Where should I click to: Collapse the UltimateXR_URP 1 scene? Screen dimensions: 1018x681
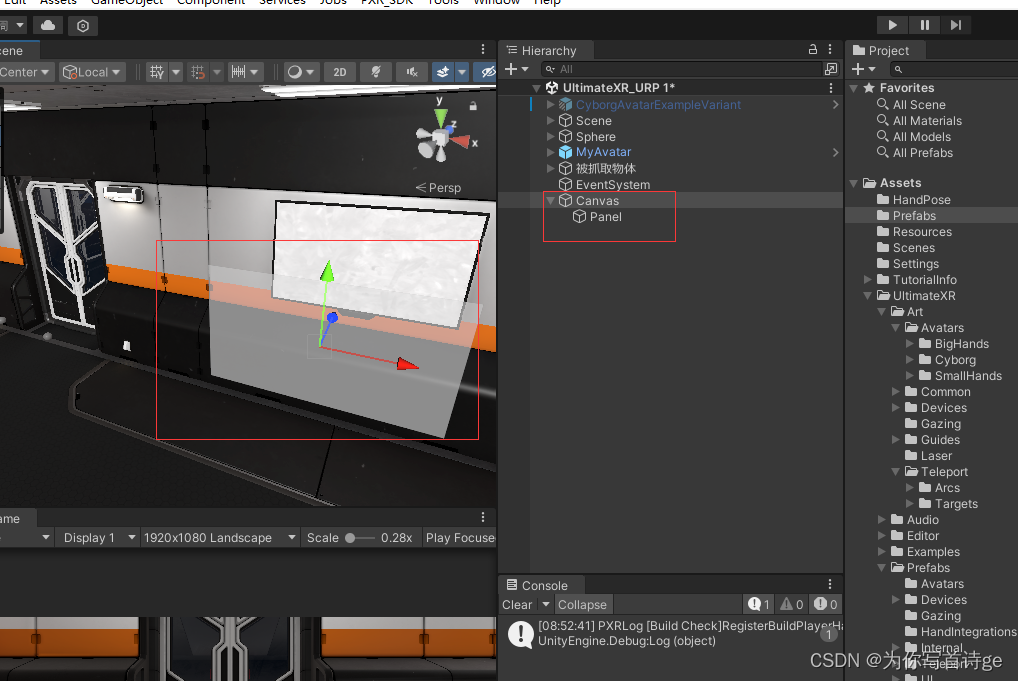pos(536,88)
